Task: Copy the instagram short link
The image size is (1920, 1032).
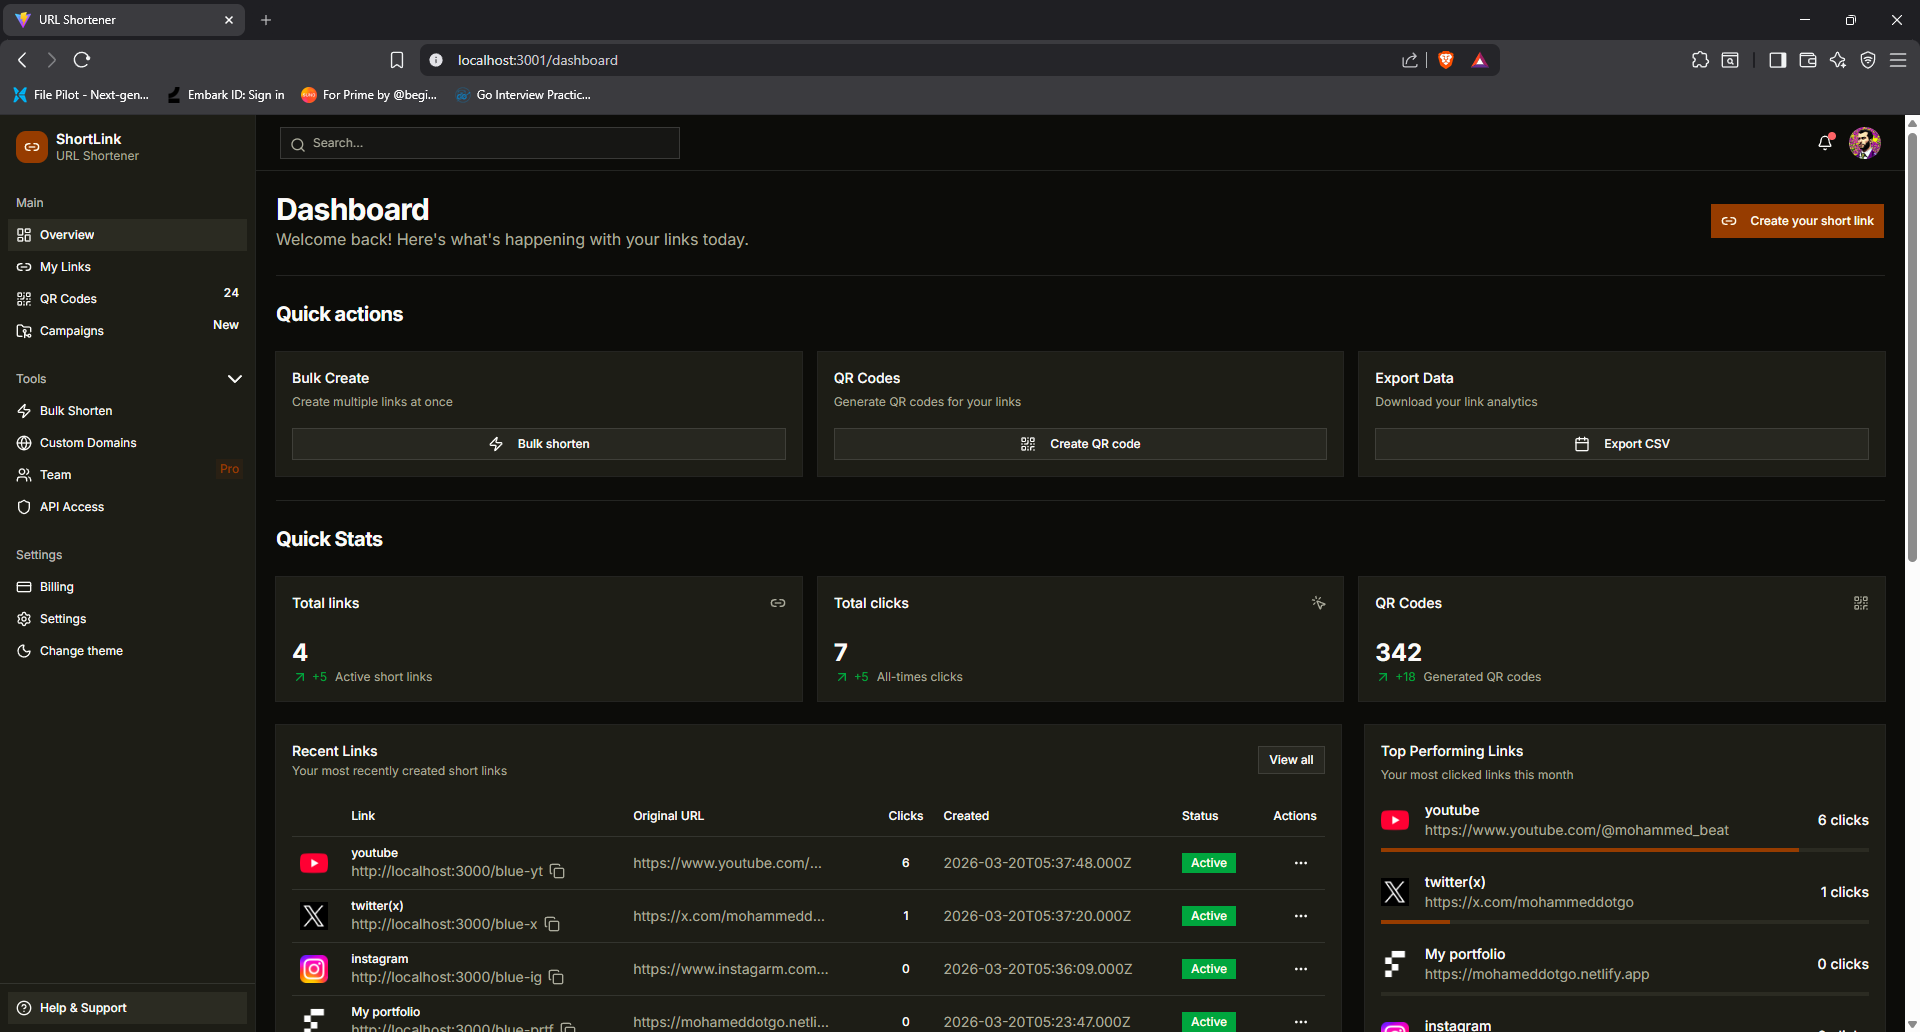Action: tap(557, 978)
